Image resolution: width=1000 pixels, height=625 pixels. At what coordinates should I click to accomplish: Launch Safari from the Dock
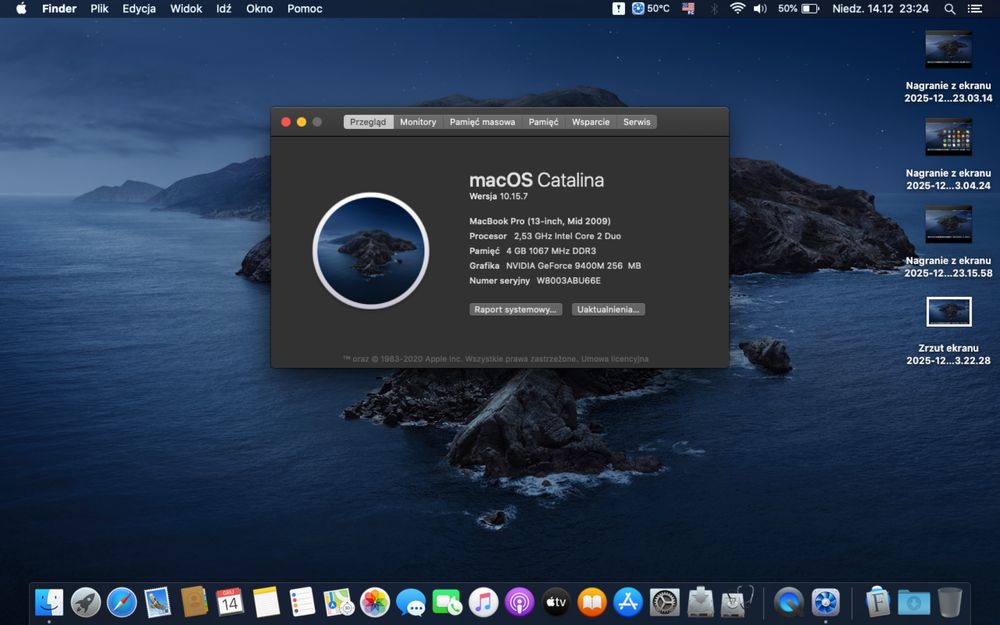[x=121, y=602]
